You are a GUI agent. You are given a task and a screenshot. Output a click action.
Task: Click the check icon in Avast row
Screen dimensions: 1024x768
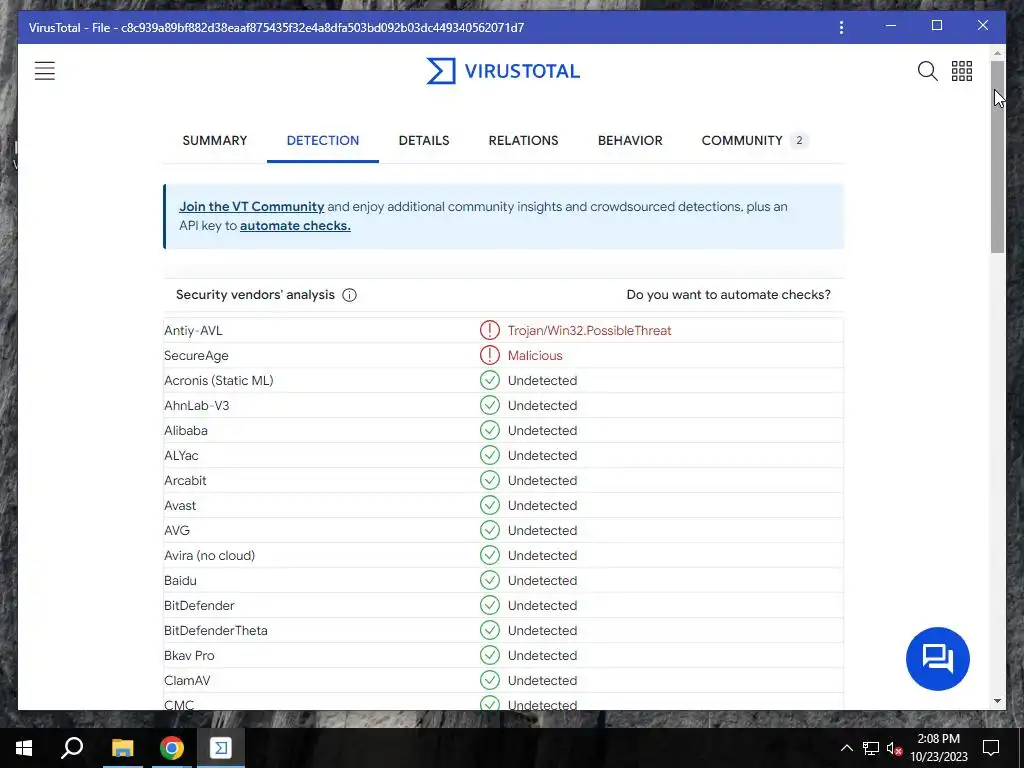(x=489, y=505)
